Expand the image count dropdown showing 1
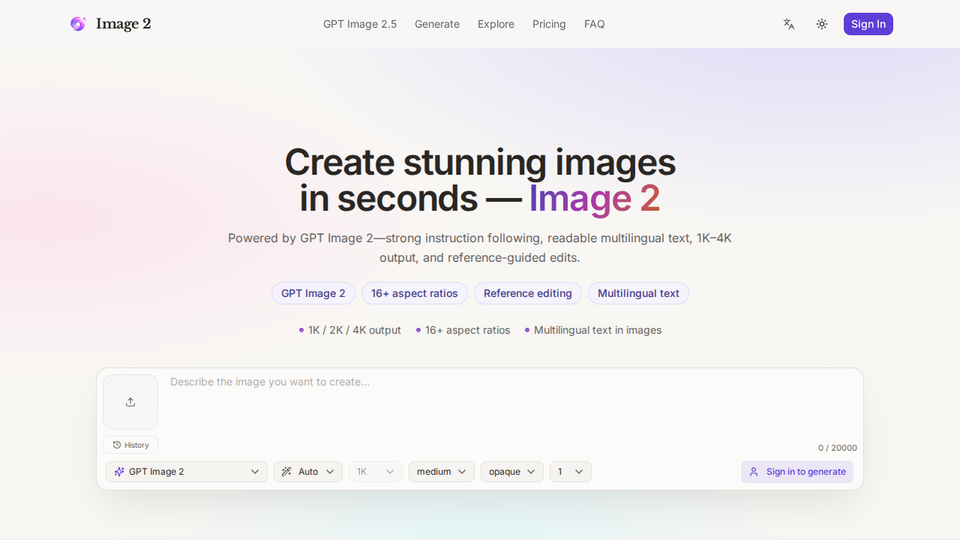The width and height of the screenshot is (960, 540). pyautogui.click(x=571, y=471)
